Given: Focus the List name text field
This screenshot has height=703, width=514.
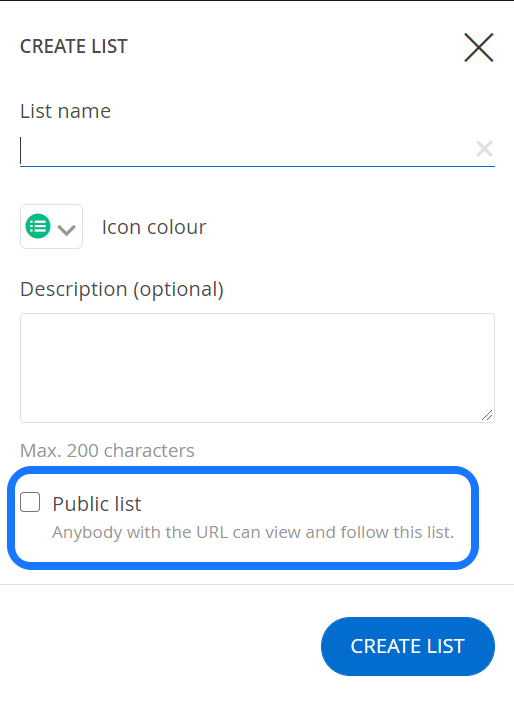Looking at the screenshot, I should coord(257,150).
